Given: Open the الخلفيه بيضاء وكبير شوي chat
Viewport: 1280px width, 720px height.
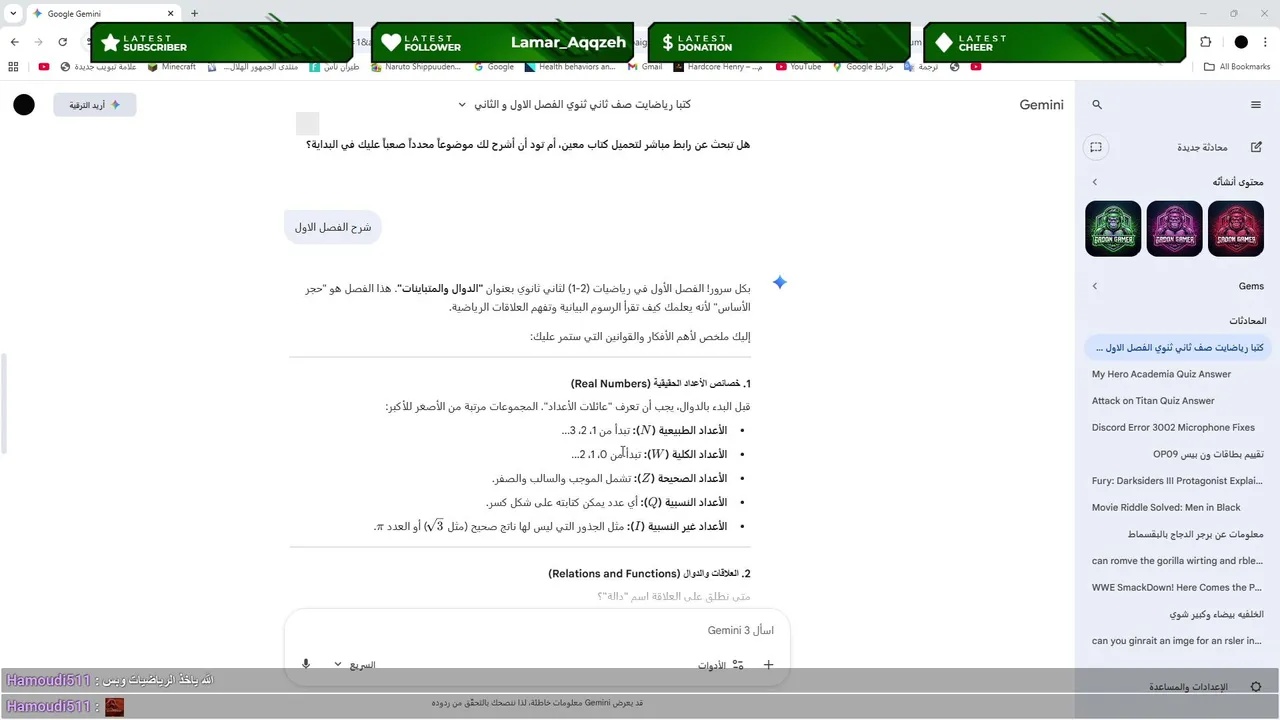Looking at the screenshot, I should click(x=1177, y=614).
